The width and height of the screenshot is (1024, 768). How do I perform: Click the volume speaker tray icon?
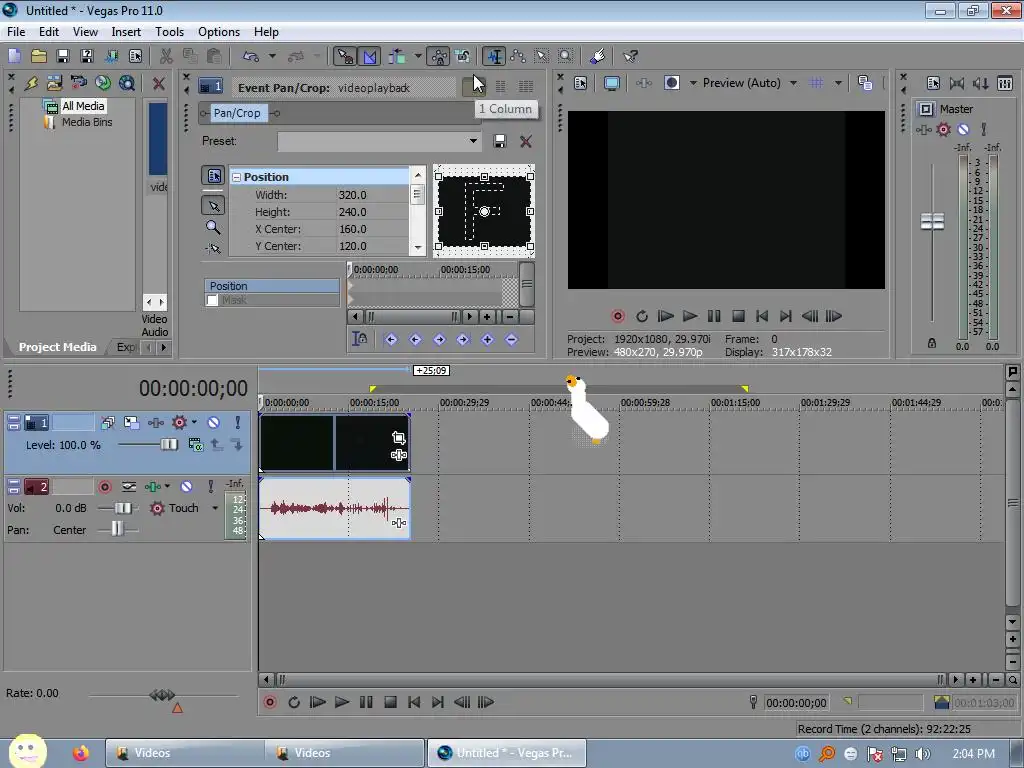pyautogui.click(x=922, y=754)
